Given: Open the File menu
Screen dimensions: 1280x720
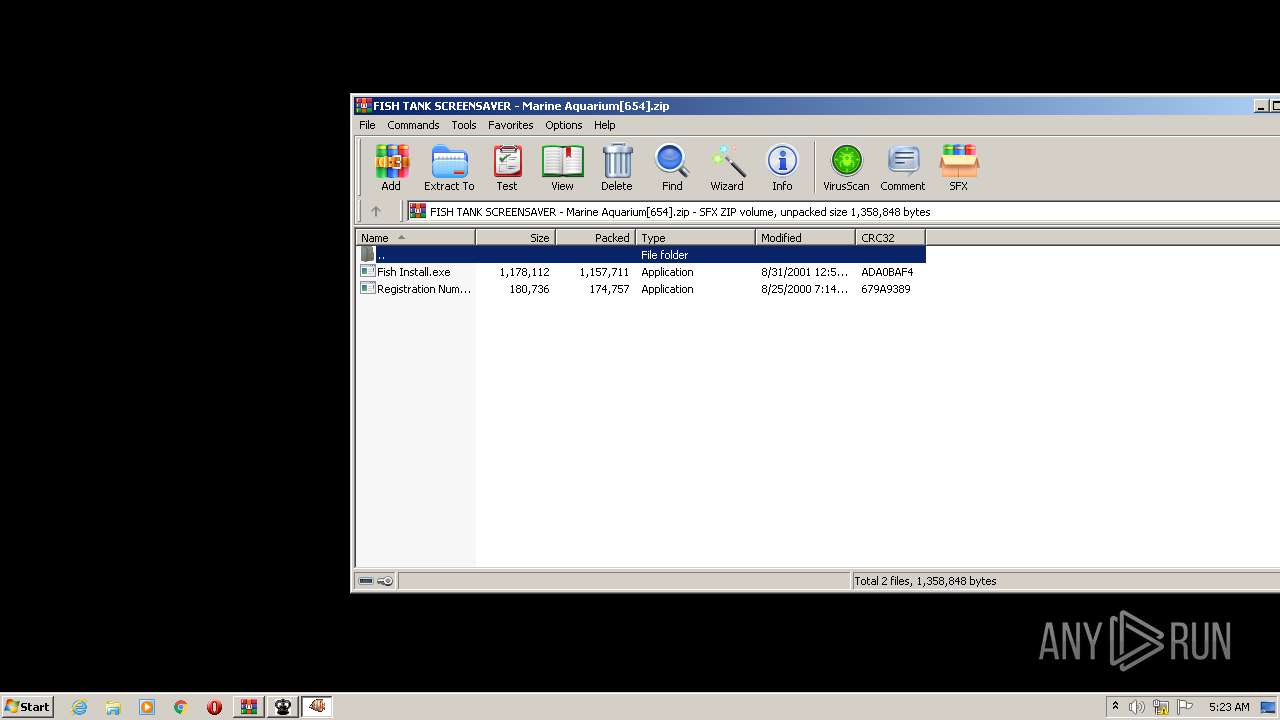Looking at the screenshot, I should [367, 125].
